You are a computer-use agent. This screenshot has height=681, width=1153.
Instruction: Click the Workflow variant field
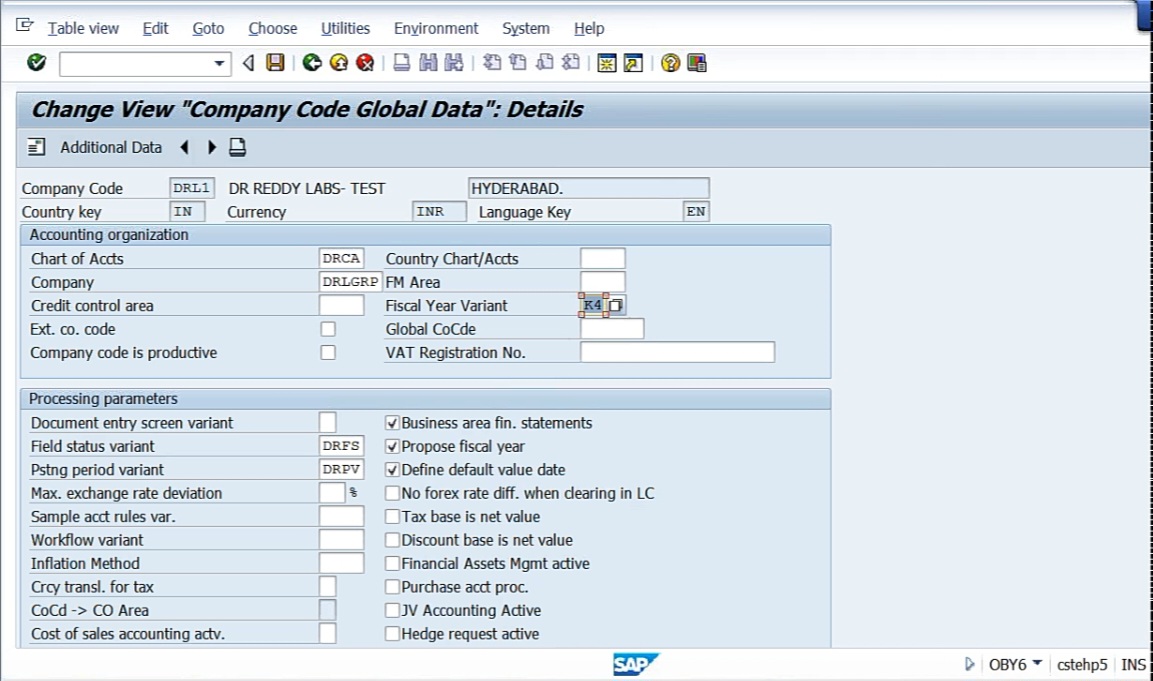pos(342,540)
